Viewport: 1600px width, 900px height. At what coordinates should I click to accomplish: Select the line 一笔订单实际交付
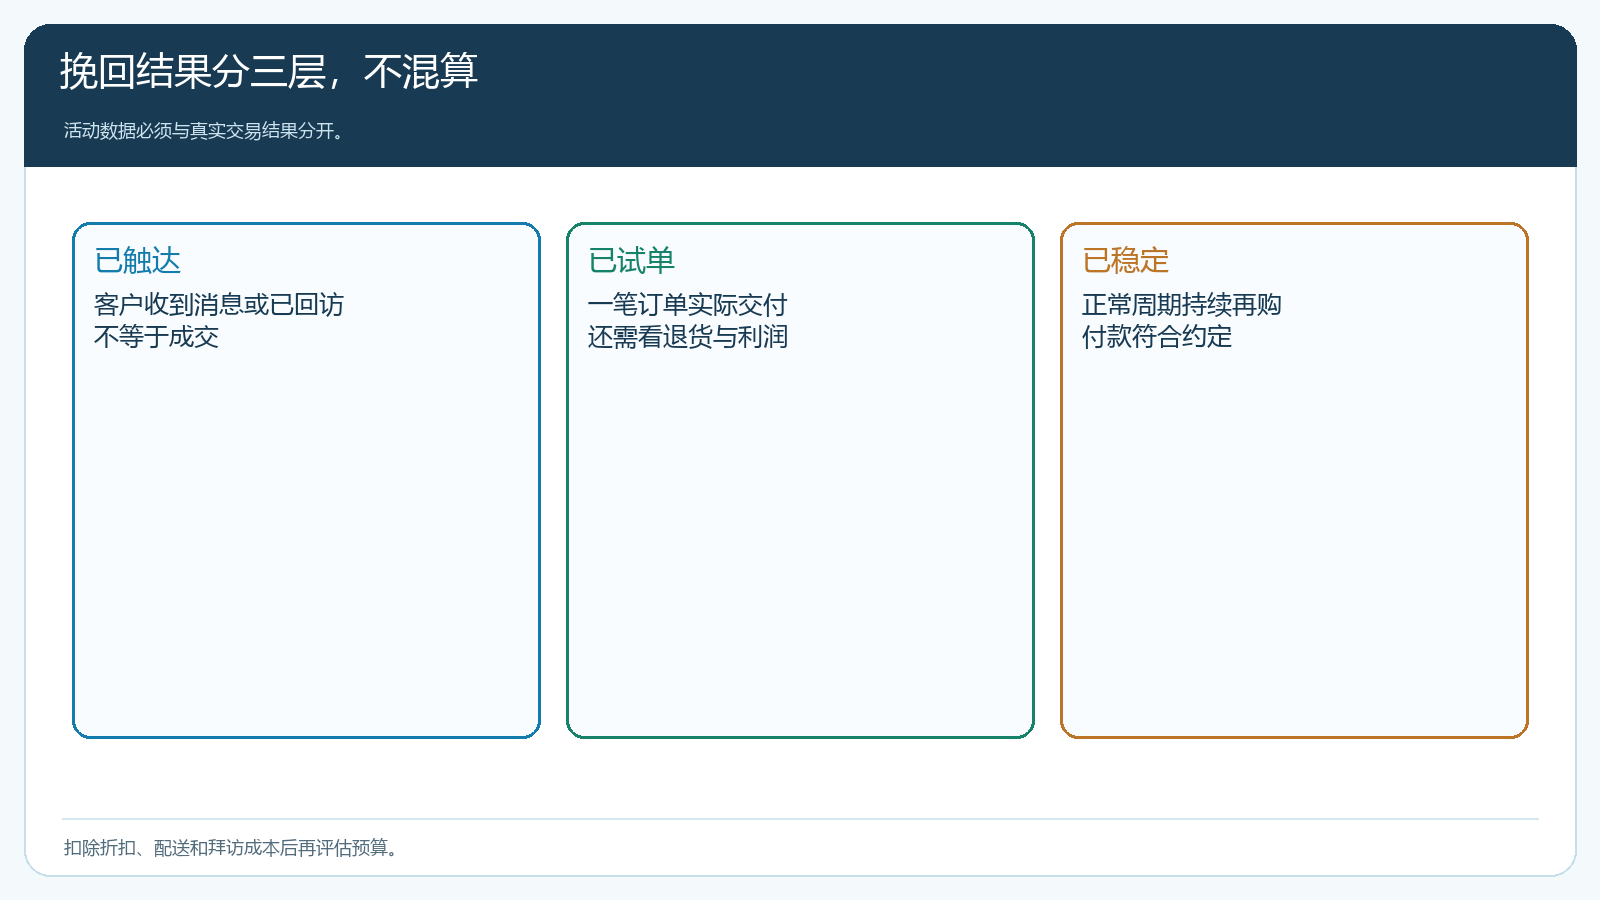point(688,305)
